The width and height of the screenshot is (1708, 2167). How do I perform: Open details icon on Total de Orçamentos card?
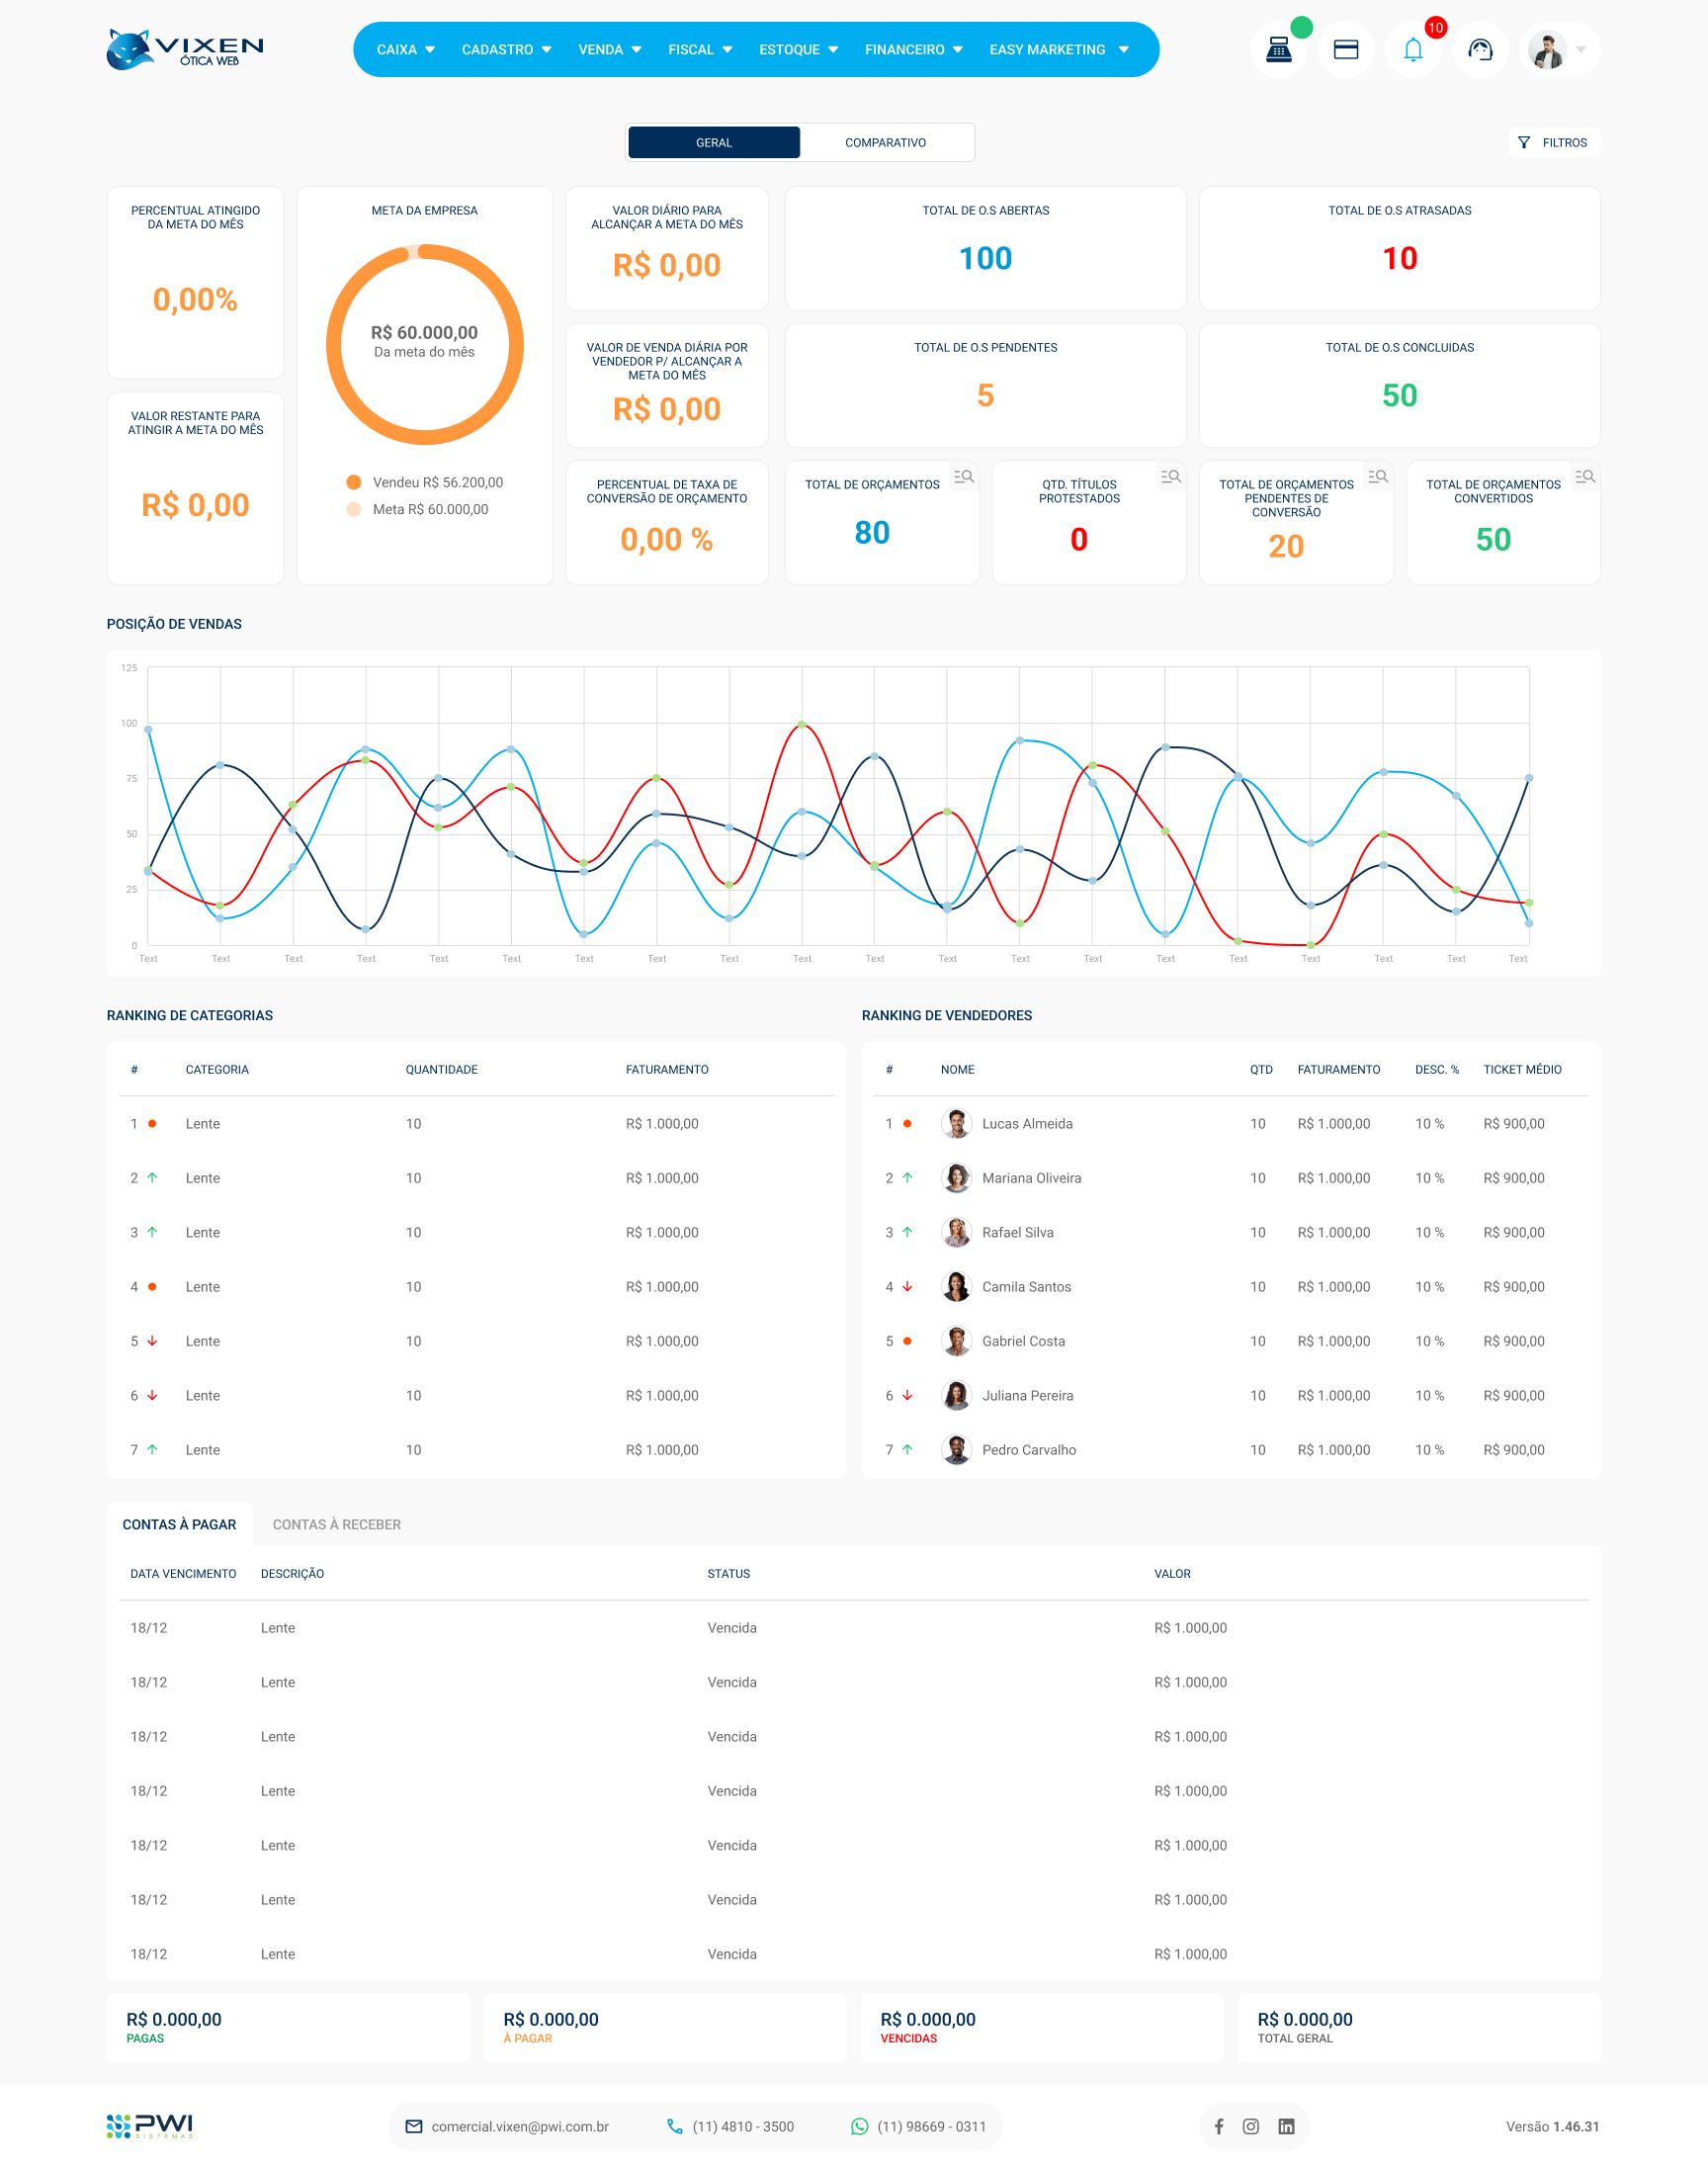(x=963, y=477)
